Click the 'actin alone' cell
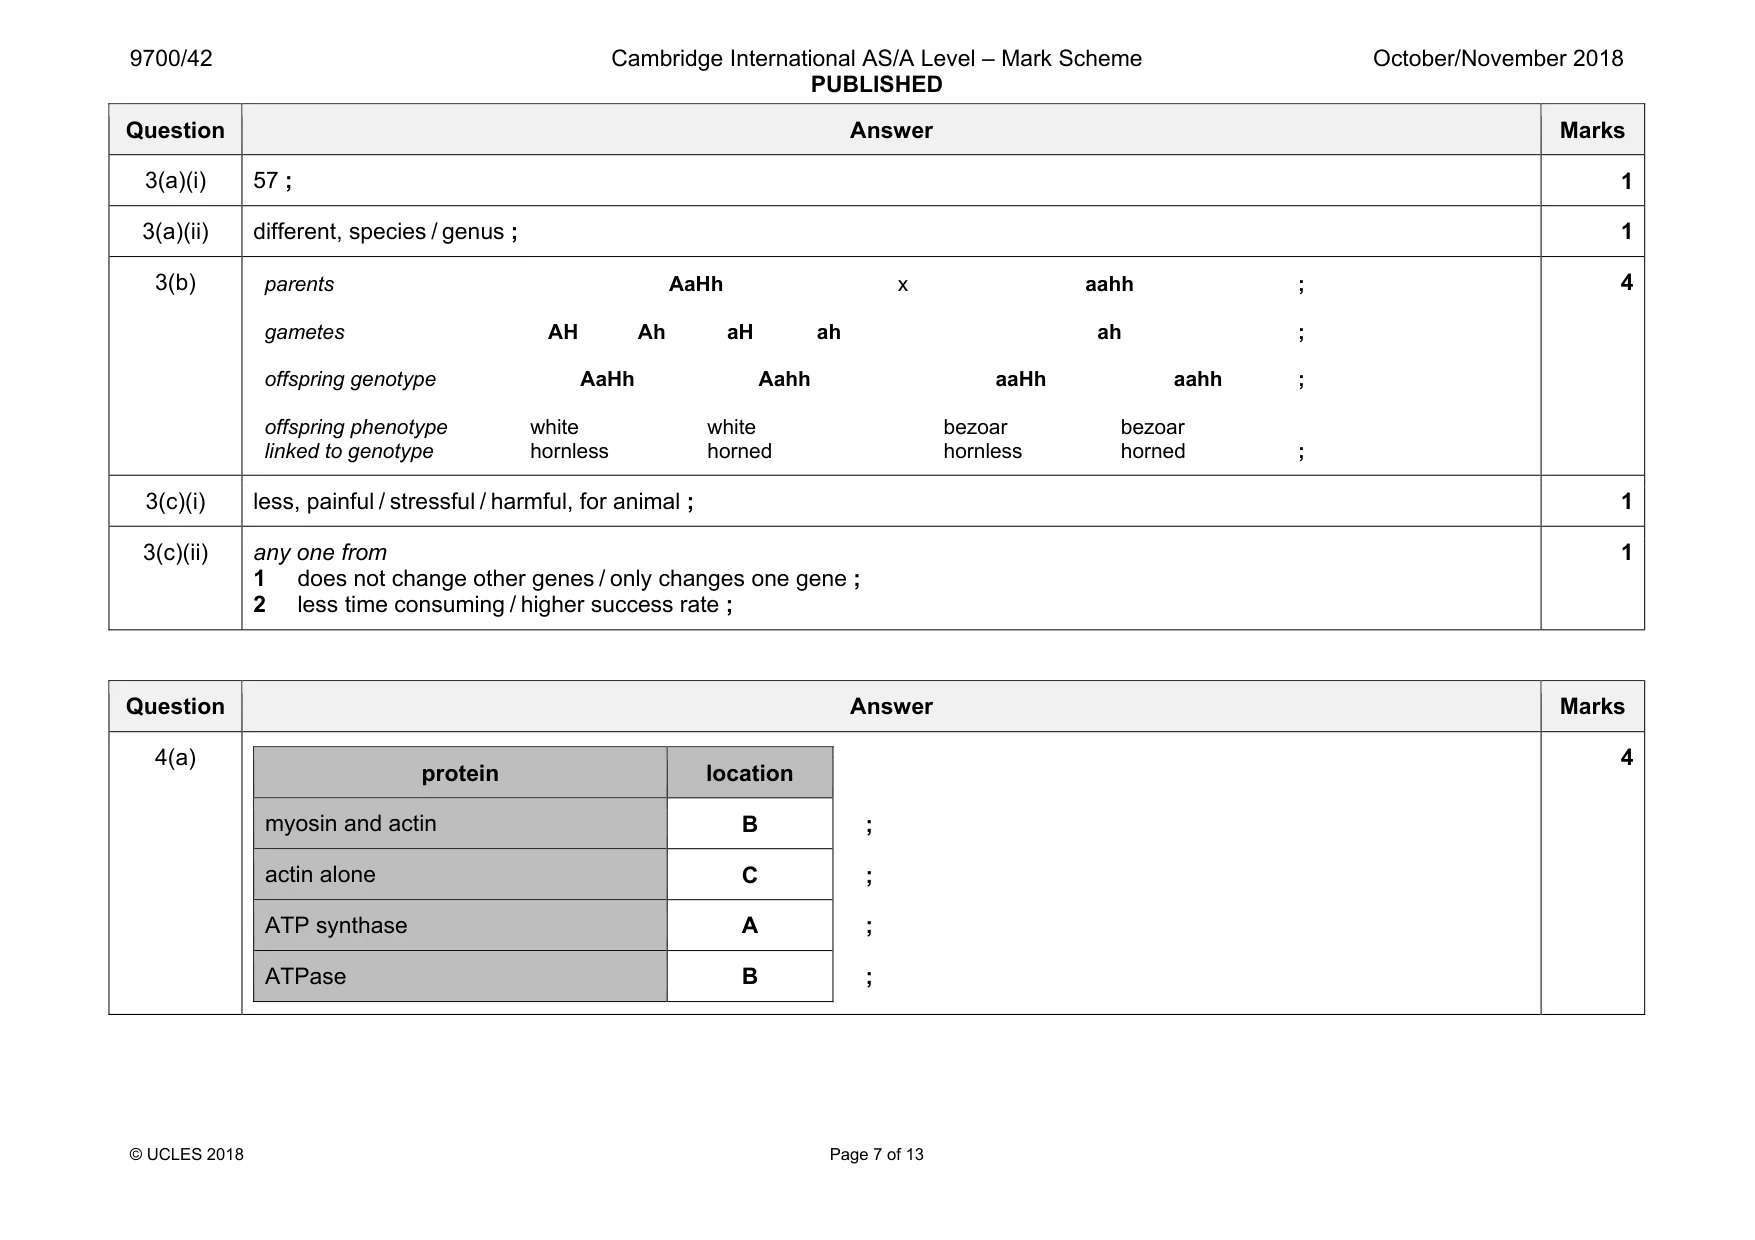The width and height of the screenshot is (1755, 1240). [460, 875]
